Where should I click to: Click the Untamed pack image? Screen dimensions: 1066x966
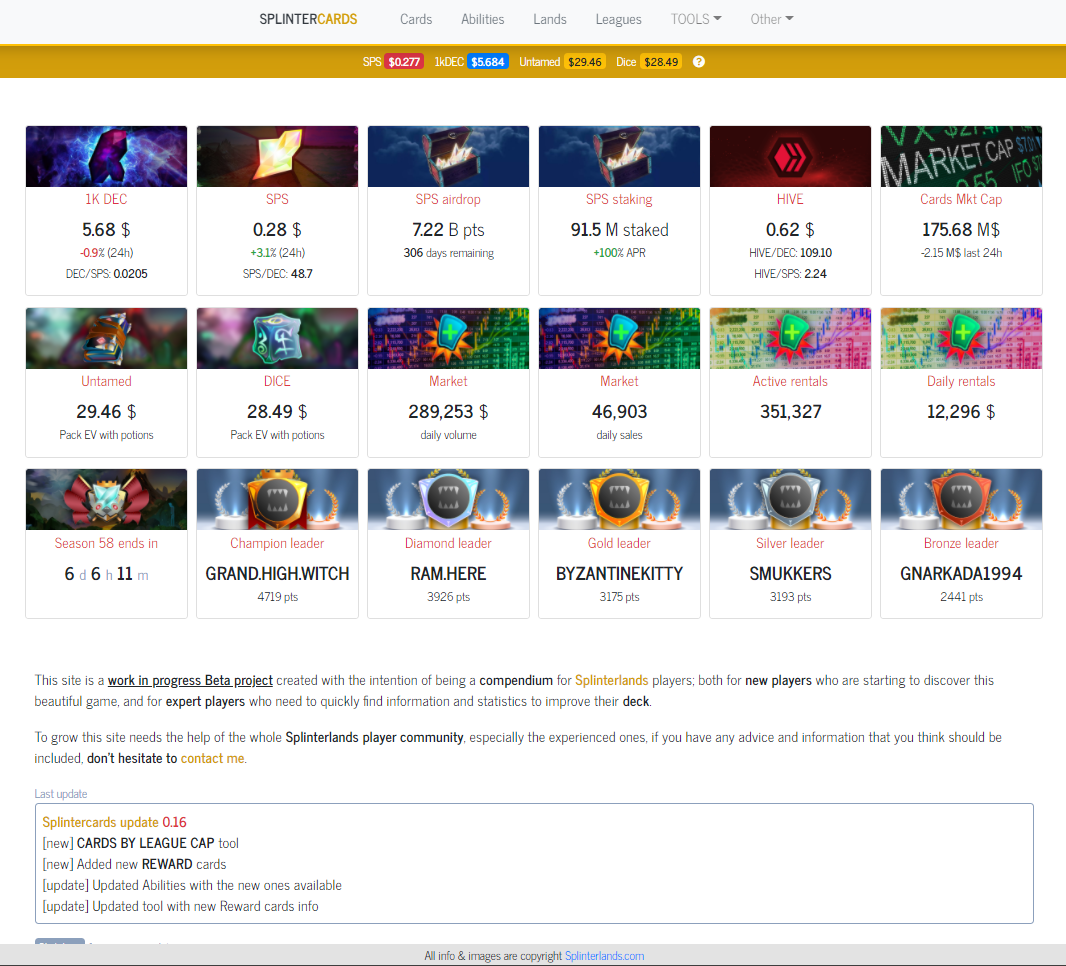[106, 339]
